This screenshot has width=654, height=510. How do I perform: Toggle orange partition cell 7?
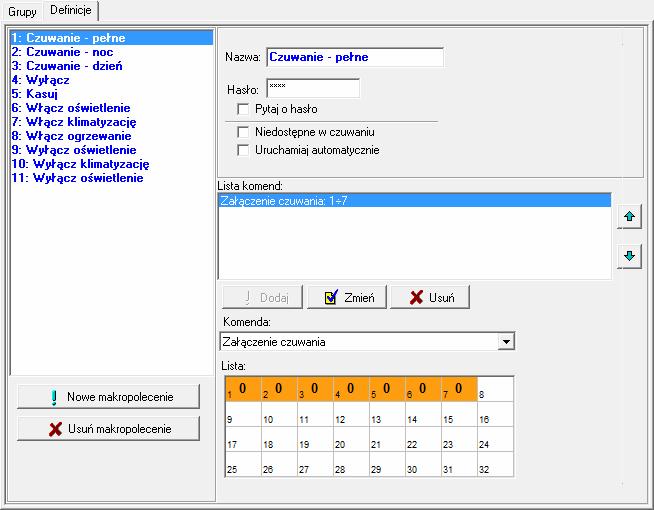[459, 389]
